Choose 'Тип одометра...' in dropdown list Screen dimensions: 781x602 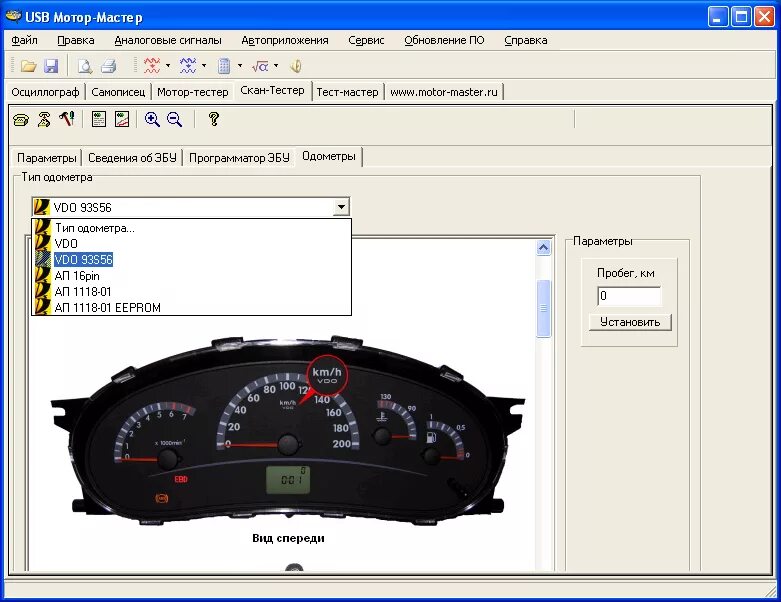[191, 228]
